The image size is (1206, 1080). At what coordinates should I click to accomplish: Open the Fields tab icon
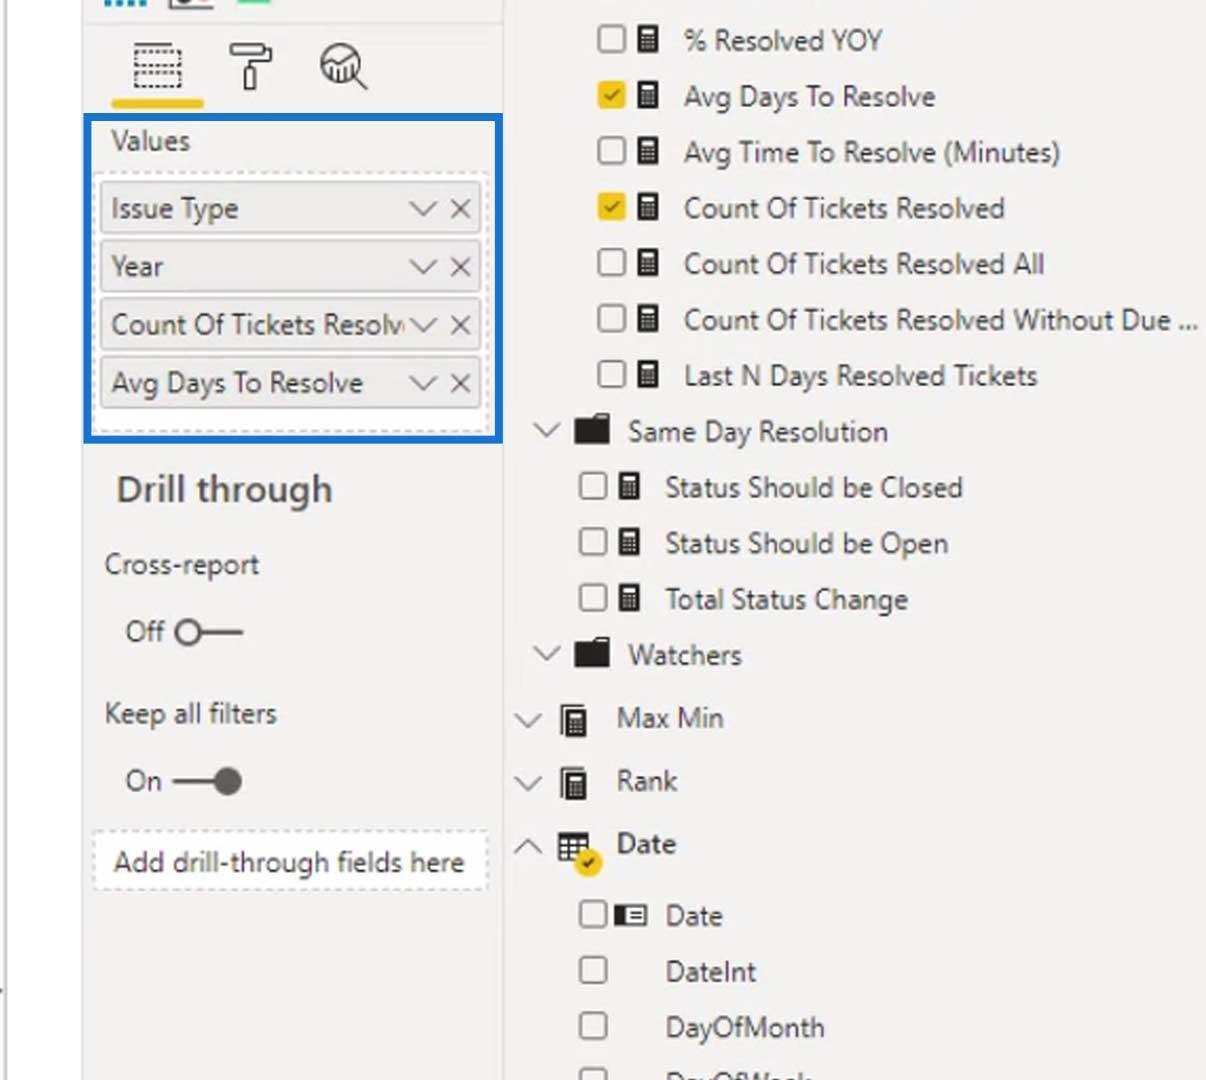click(x=157, y=67)
